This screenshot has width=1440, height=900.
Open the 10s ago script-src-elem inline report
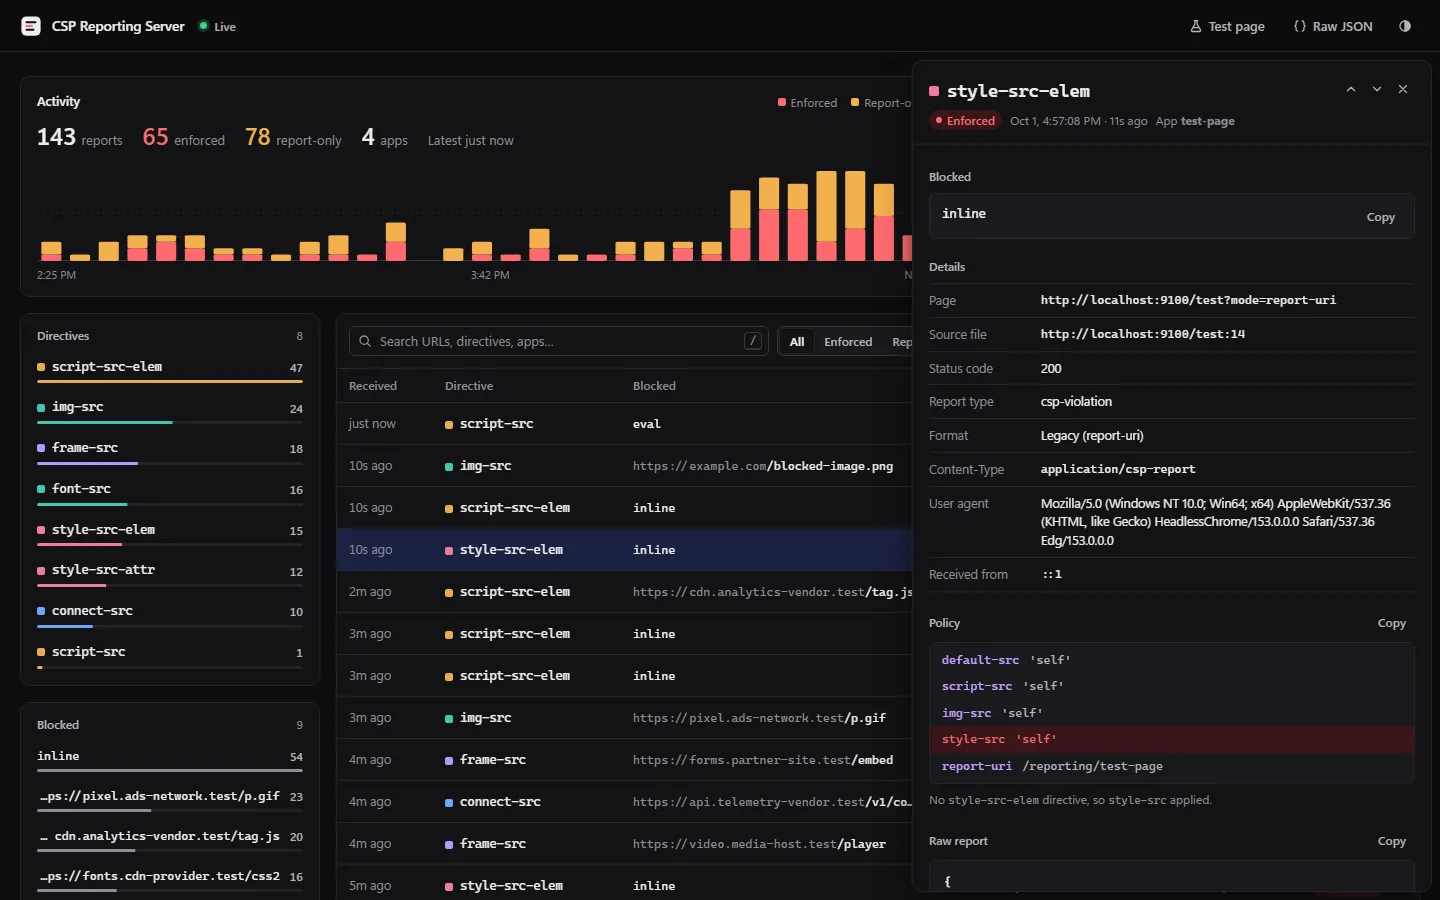tap(625, 508)
